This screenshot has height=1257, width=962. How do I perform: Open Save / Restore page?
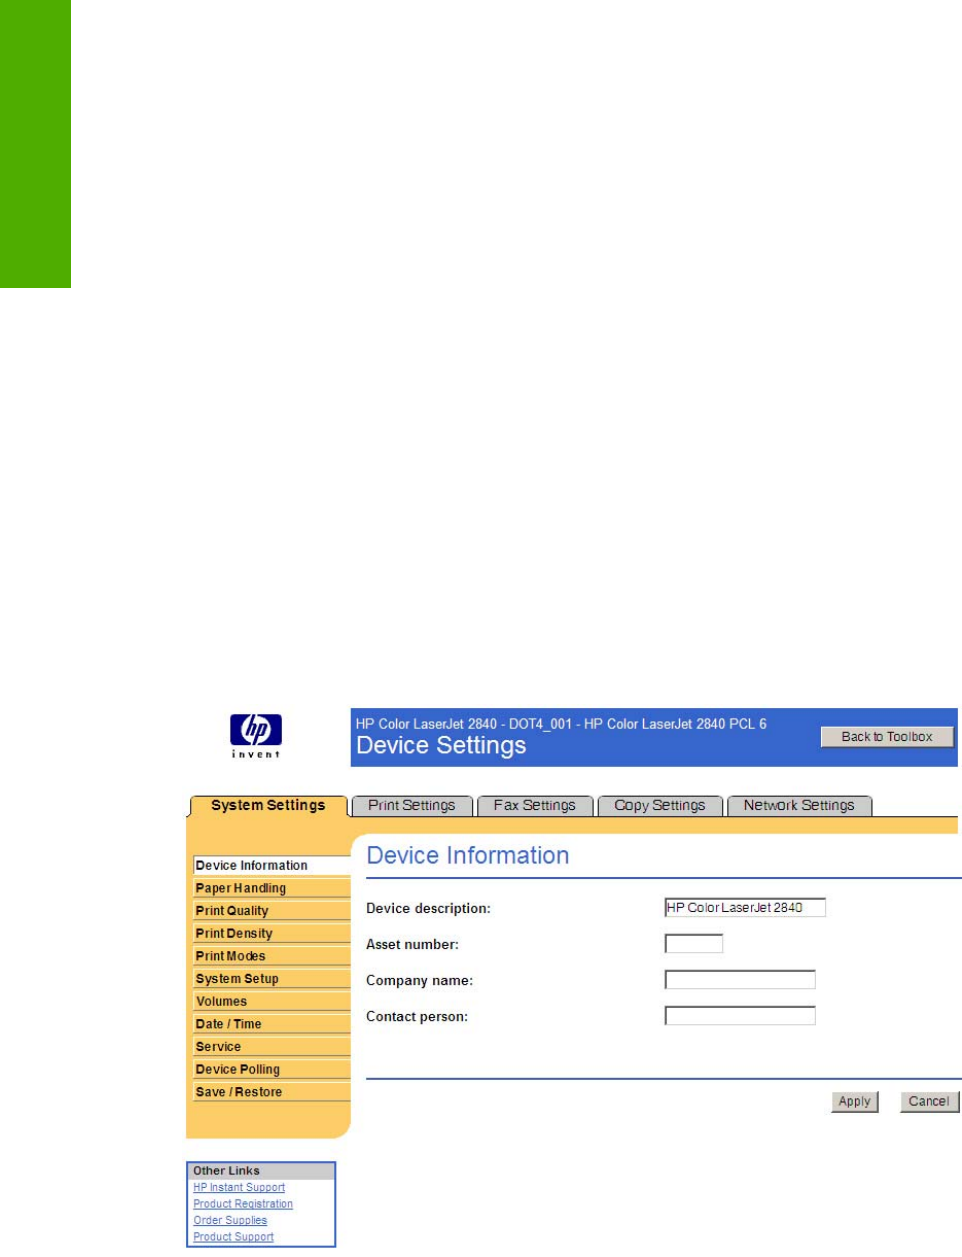(271, 1092)
